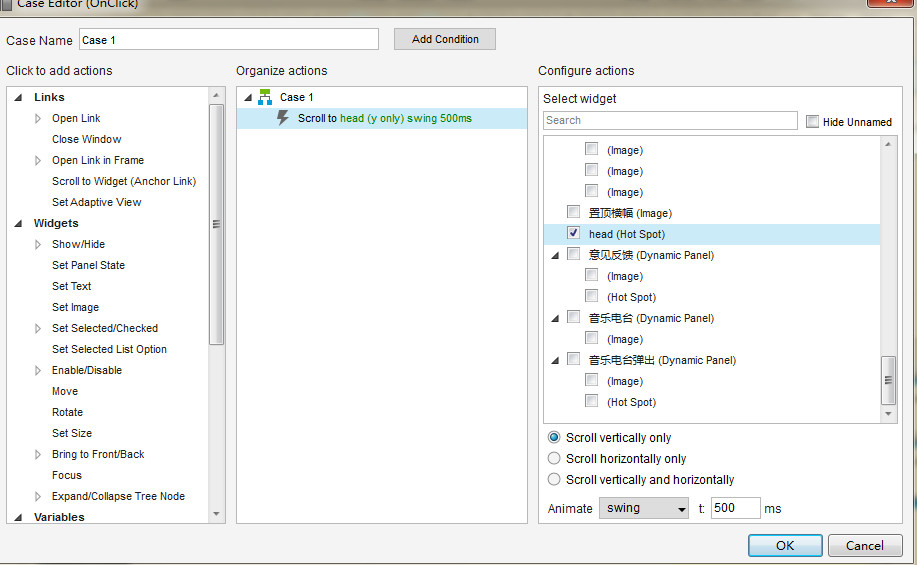Choose the Set Panel State action
The width and height of the screenshot is (917, 565).
tap(88, 265)
